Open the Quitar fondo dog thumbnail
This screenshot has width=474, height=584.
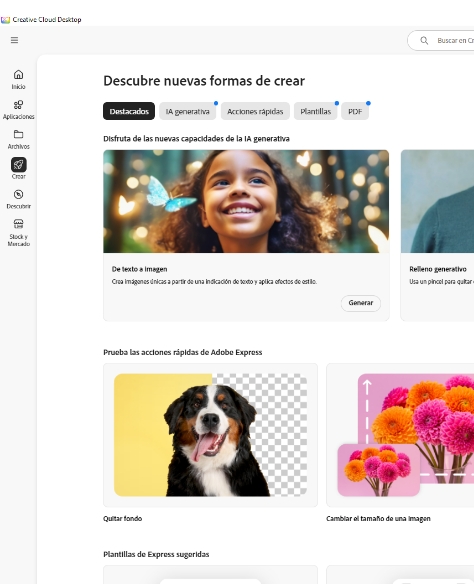tap(210, 435)
